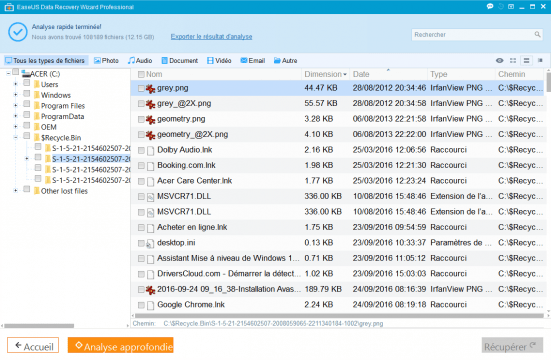The width and height of the screenshot is (551, 360).
Task: Start Analyse approfondie deep scan
Action: pyautogui.click(x=121, y=346)
